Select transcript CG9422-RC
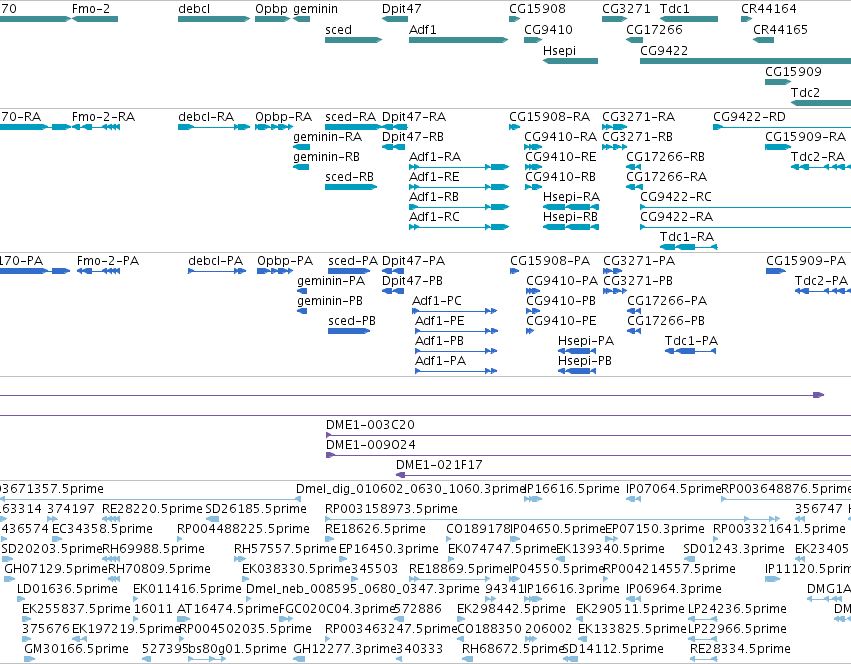Screen dimensions: 851x664 point(746,207)
